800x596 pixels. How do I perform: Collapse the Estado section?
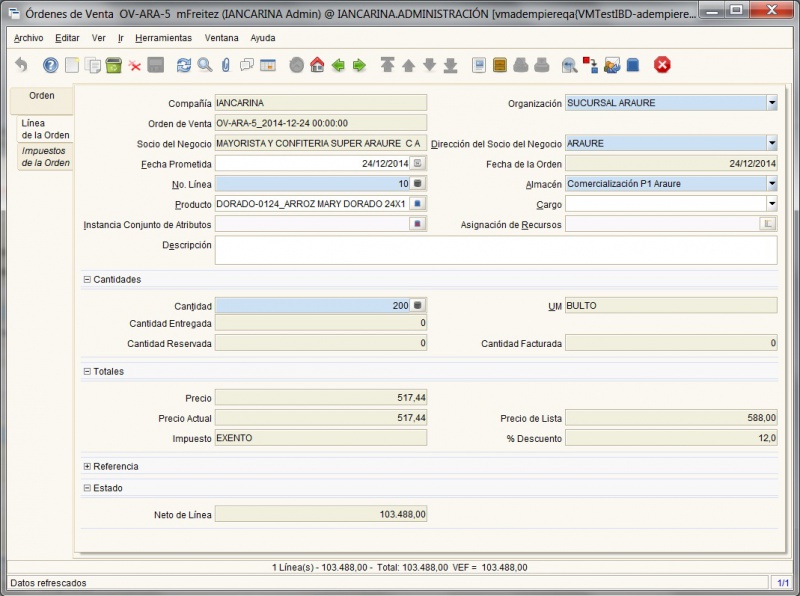tap(87, 488)
